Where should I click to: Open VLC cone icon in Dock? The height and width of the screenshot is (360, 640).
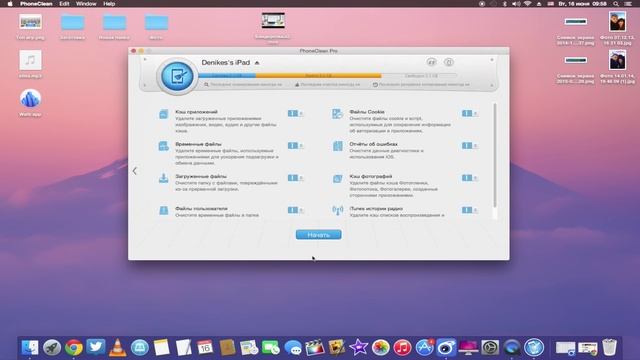(x=118, y=347)
